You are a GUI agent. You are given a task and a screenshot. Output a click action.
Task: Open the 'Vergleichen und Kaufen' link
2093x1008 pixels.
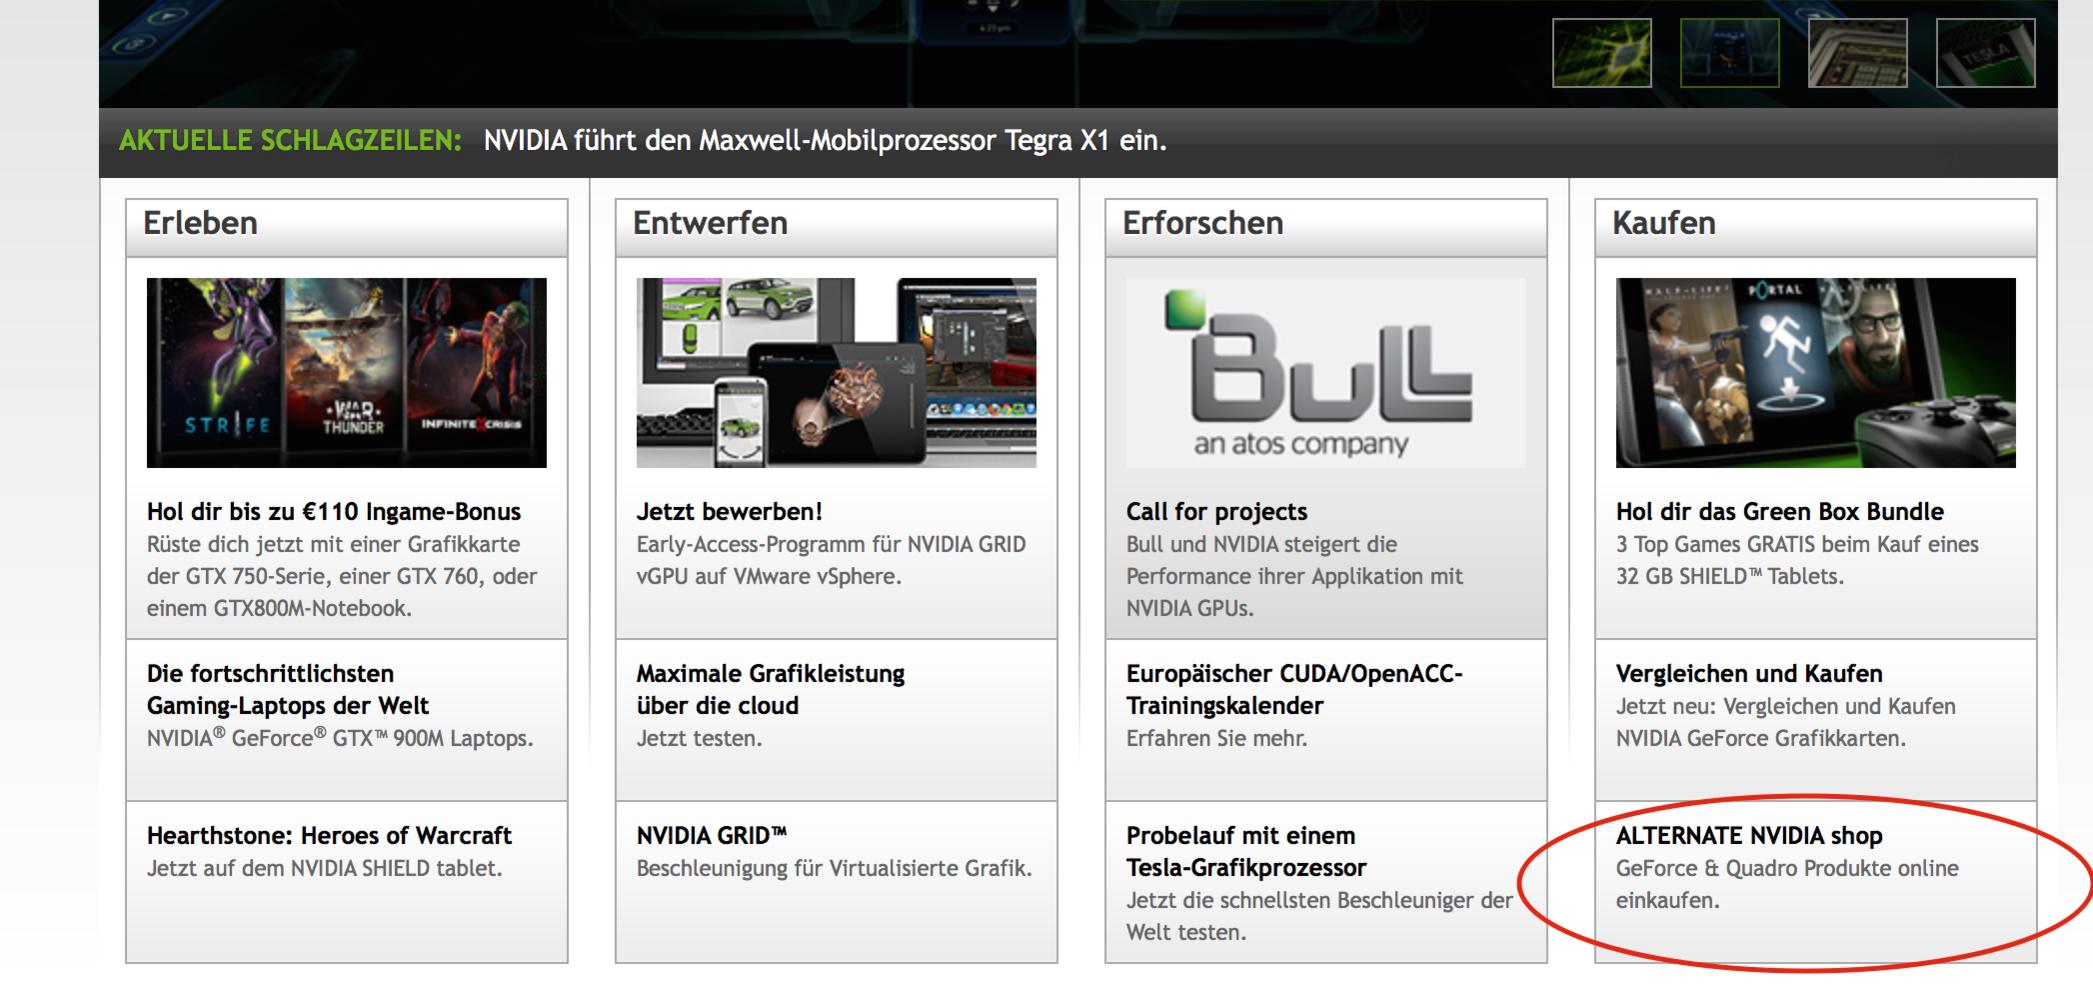(1749, 674)
